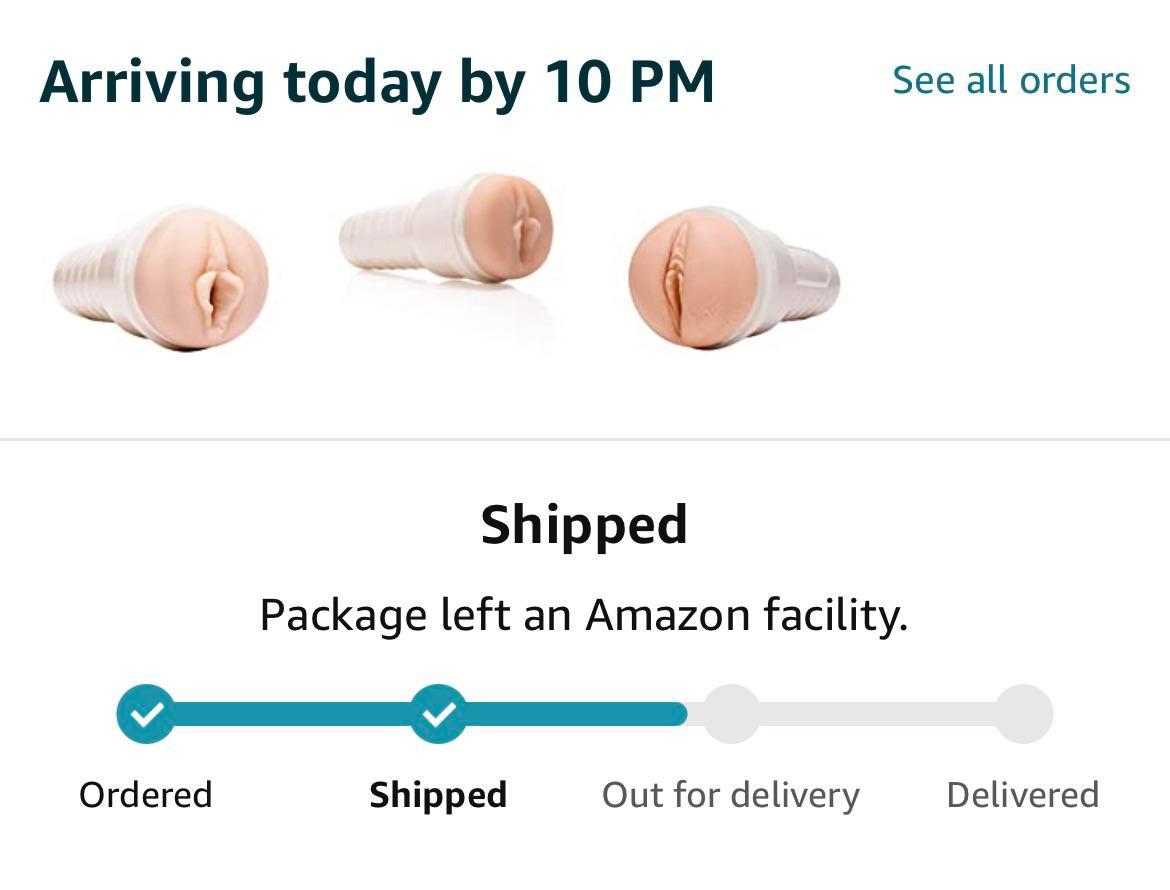Click the Arriving today by 10 PM heading

tap(378, 82)
